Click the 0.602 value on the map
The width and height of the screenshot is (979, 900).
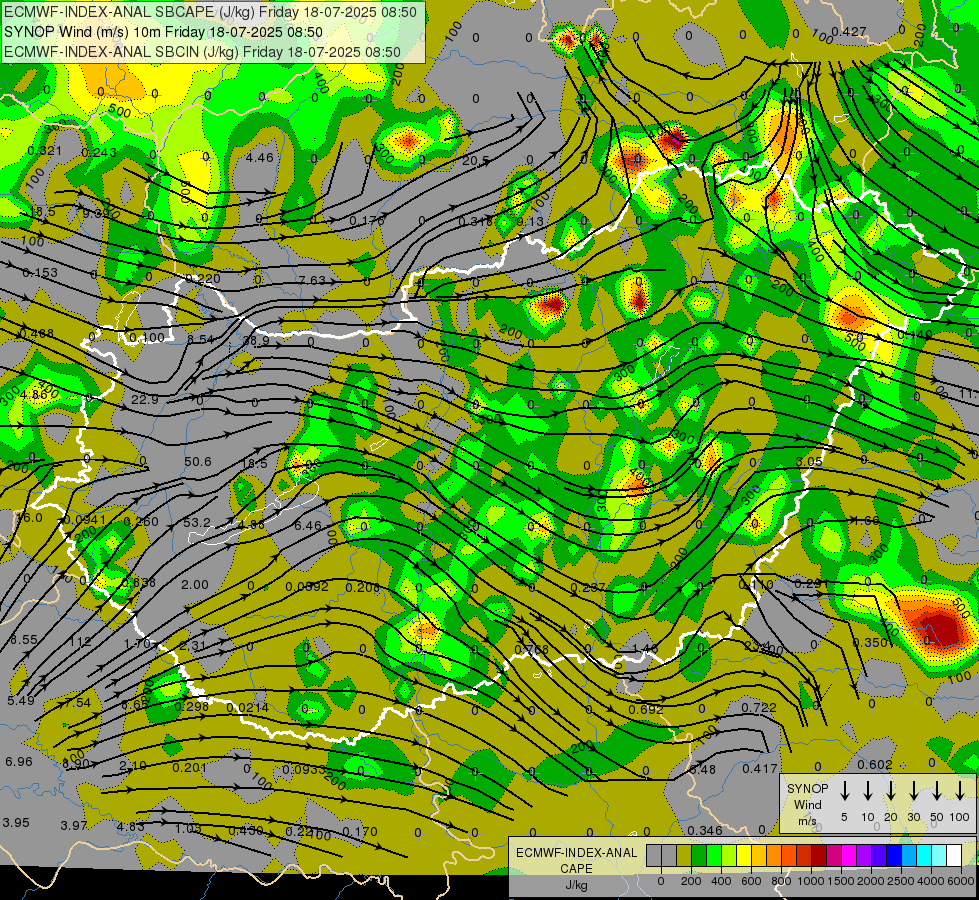[x=875, y=764]
